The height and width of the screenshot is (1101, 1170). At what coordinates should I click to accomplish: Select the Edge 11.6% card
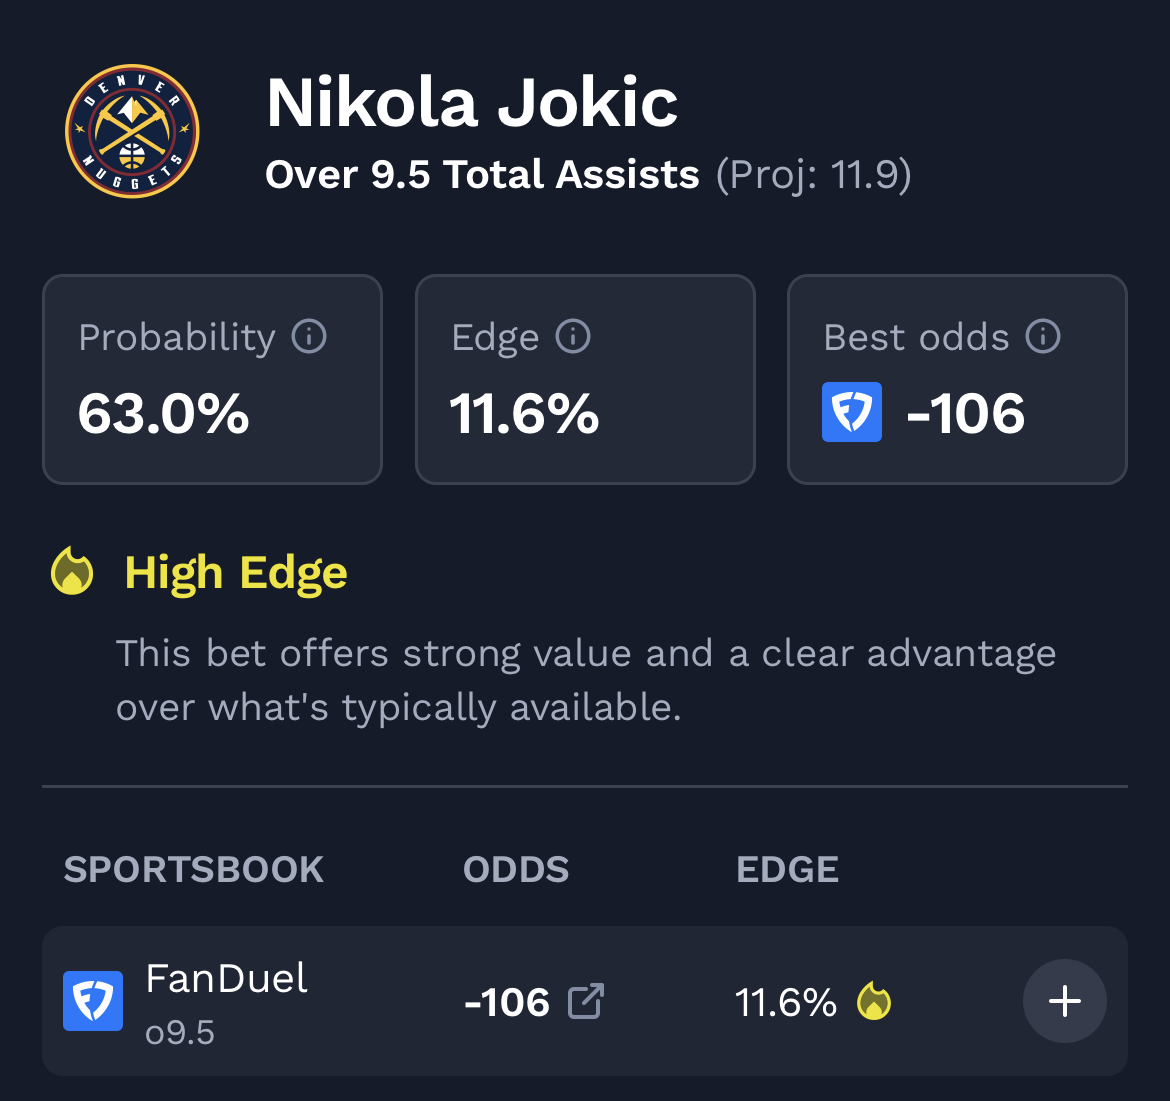coord(585,380)
